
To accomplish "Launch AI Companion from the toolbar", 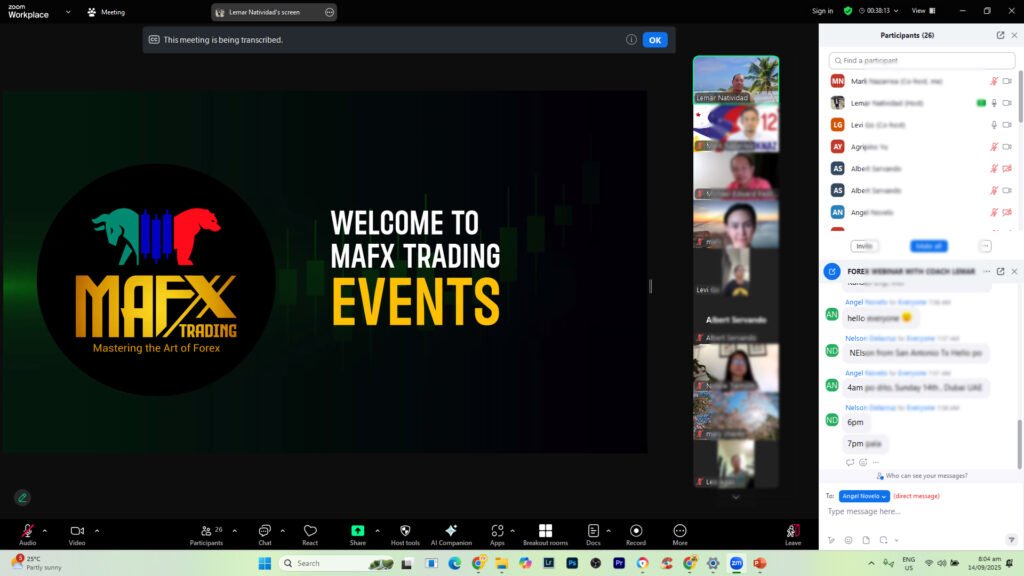I will pos(451,531).
